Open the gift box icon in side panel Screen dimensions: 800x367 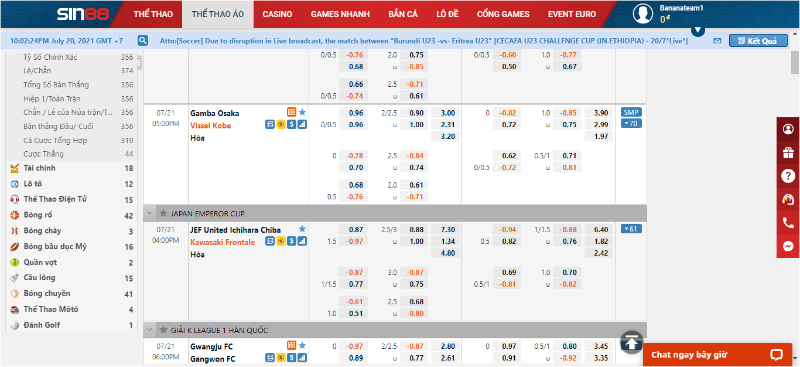pos(788,153)
